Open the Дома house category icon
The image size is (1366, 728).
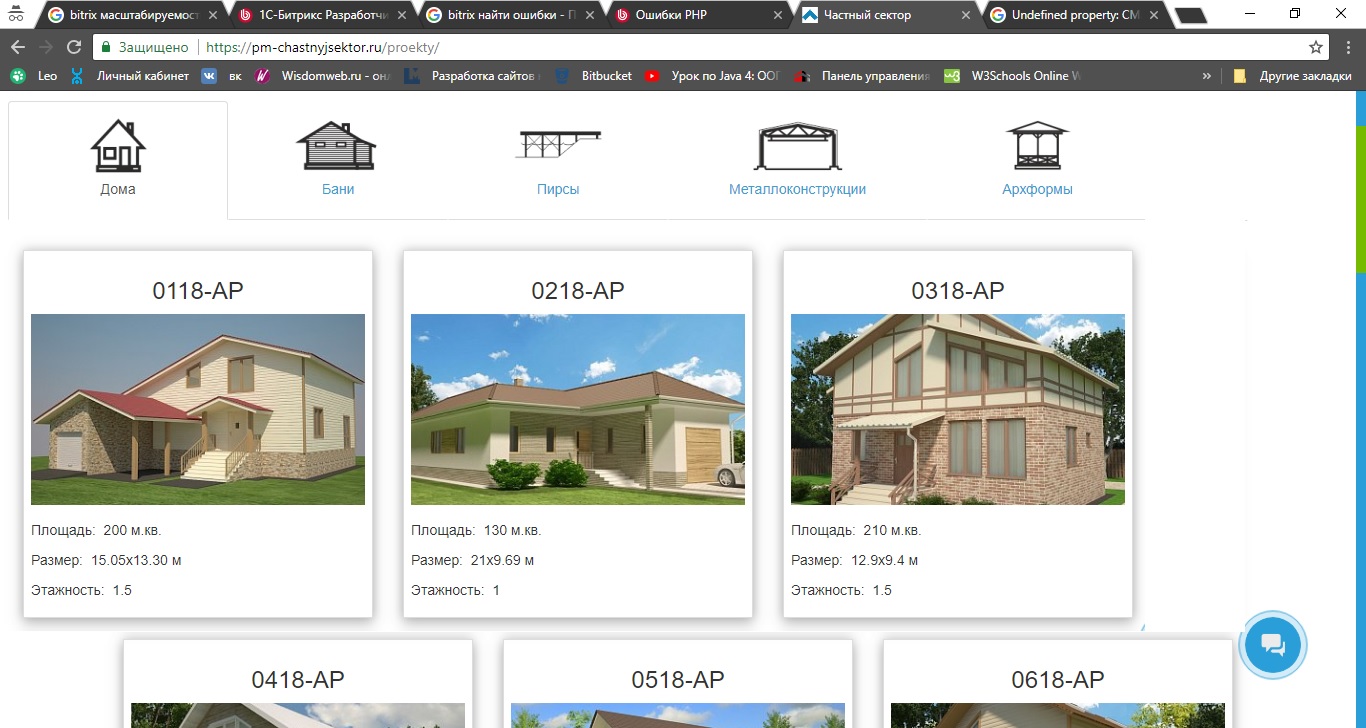coord(118,146)
